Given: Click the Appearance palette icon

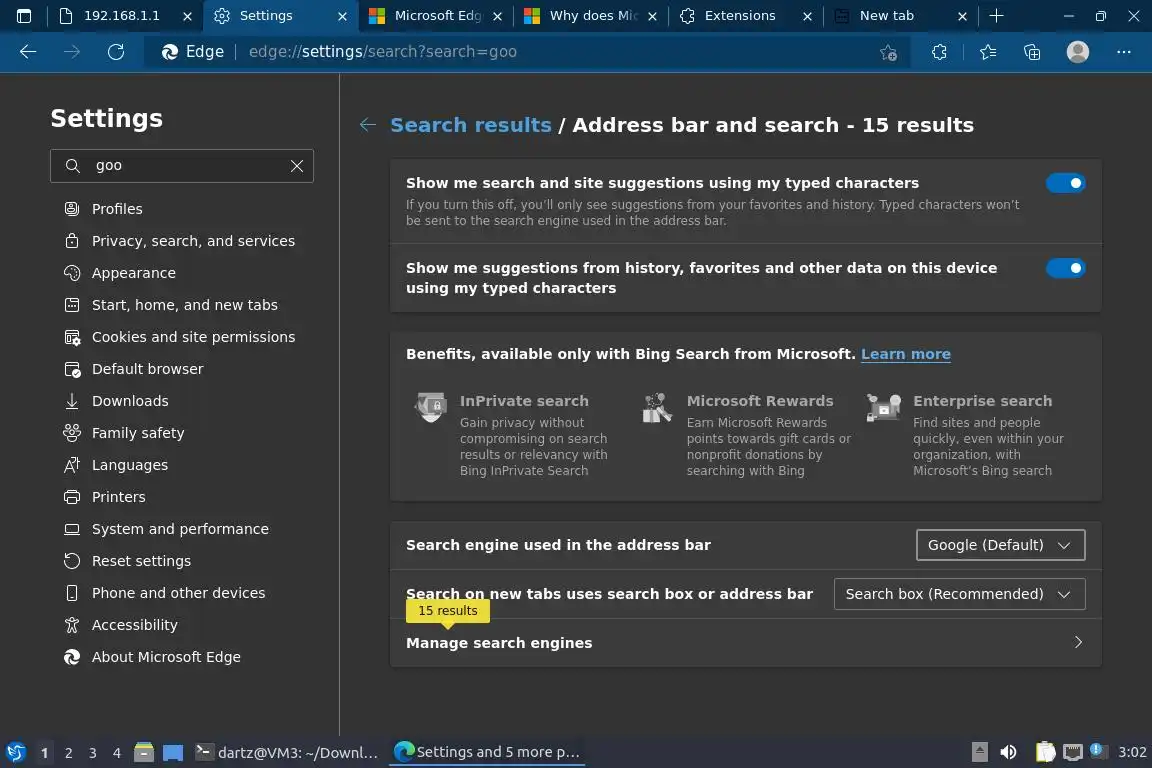Looking at the screenshot, I should click(72, 273).
